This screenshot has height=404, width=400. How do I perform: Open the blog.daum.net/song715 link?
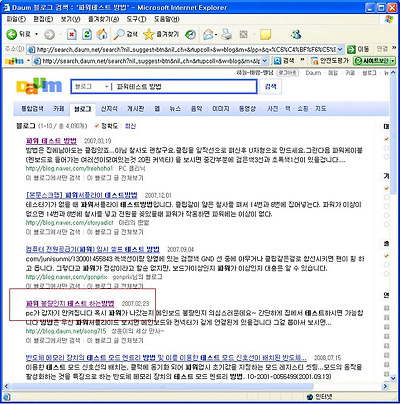click(66, 331)
